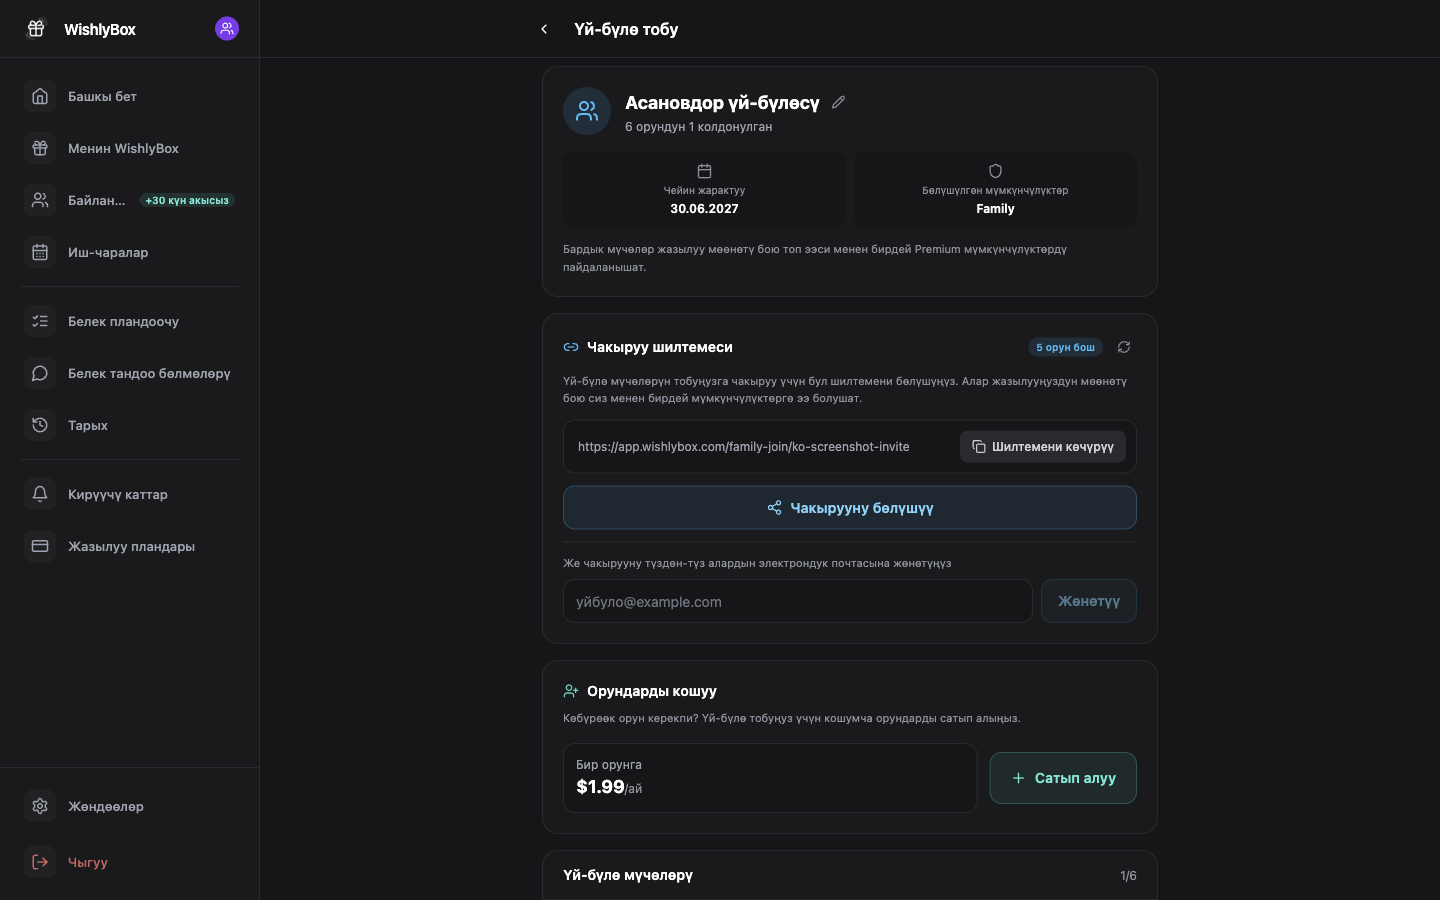Click the bell icon for Кирүүчү каттар

tap(40, 494)
